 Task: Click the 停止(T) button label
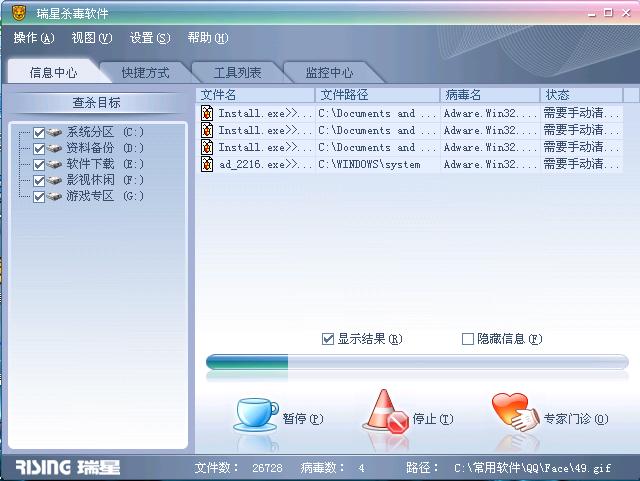click(x=433, y=419)
